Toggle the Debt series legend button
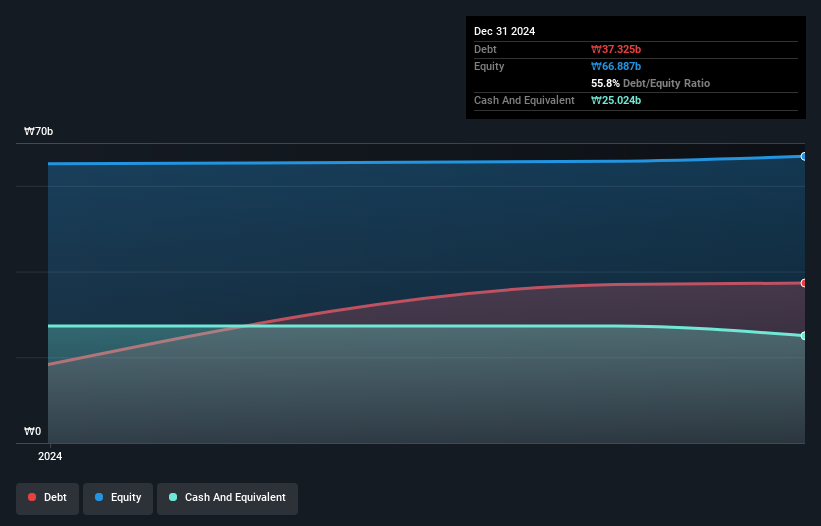 coord(47,498)
